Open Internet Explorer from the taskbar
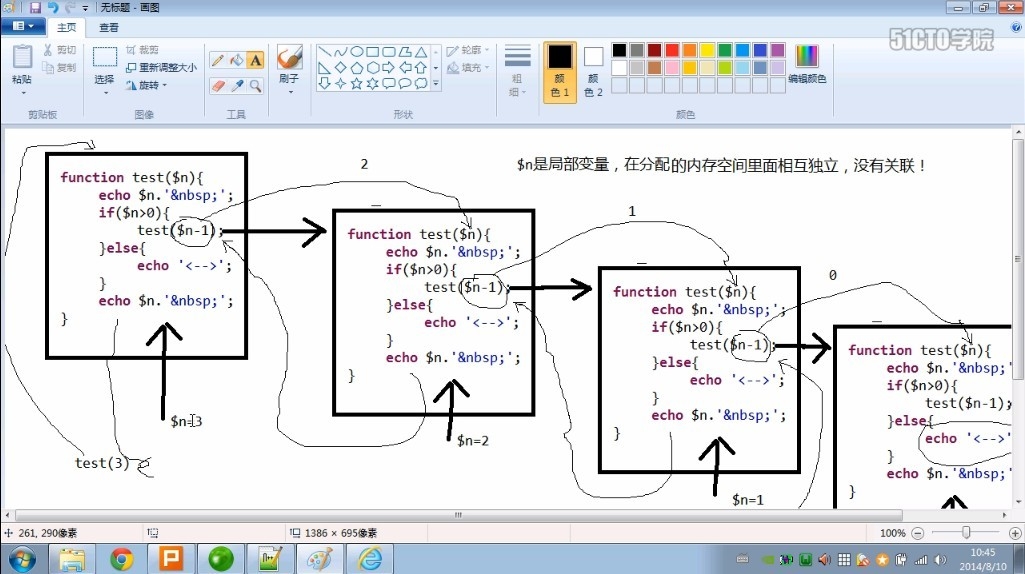The width and height of the screenshot is (1025, 574). click(370, 559)
